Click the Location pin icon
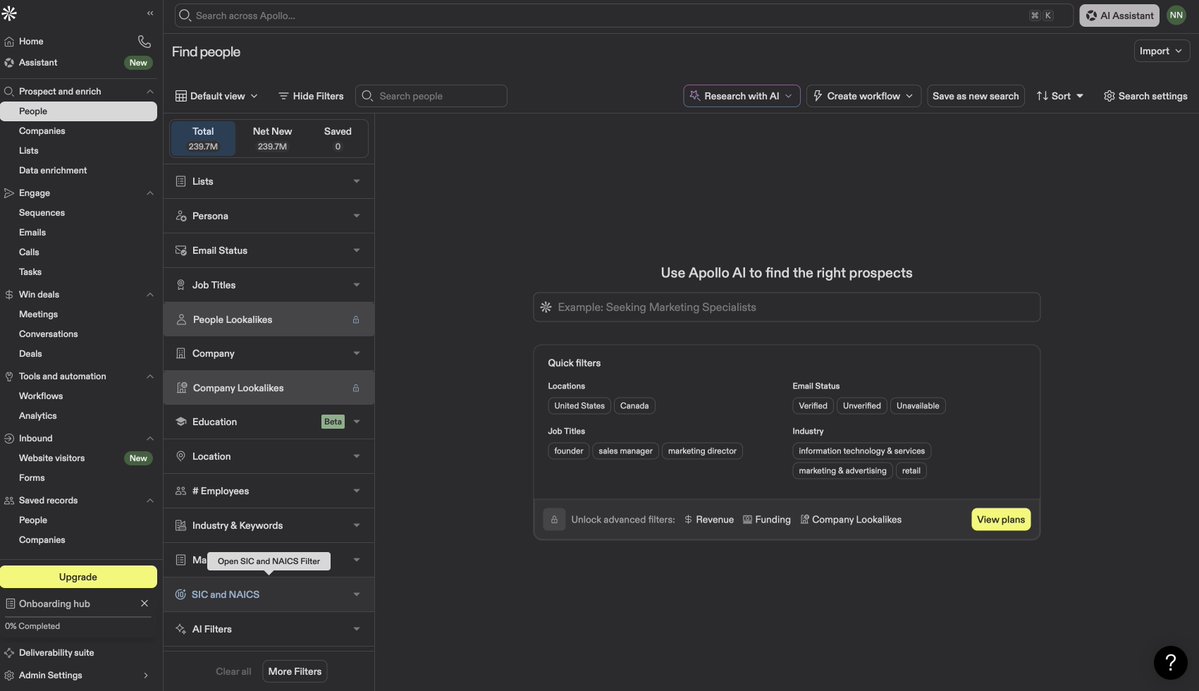This screenshot has width=1199, height=691. click(x=180, y=456)
